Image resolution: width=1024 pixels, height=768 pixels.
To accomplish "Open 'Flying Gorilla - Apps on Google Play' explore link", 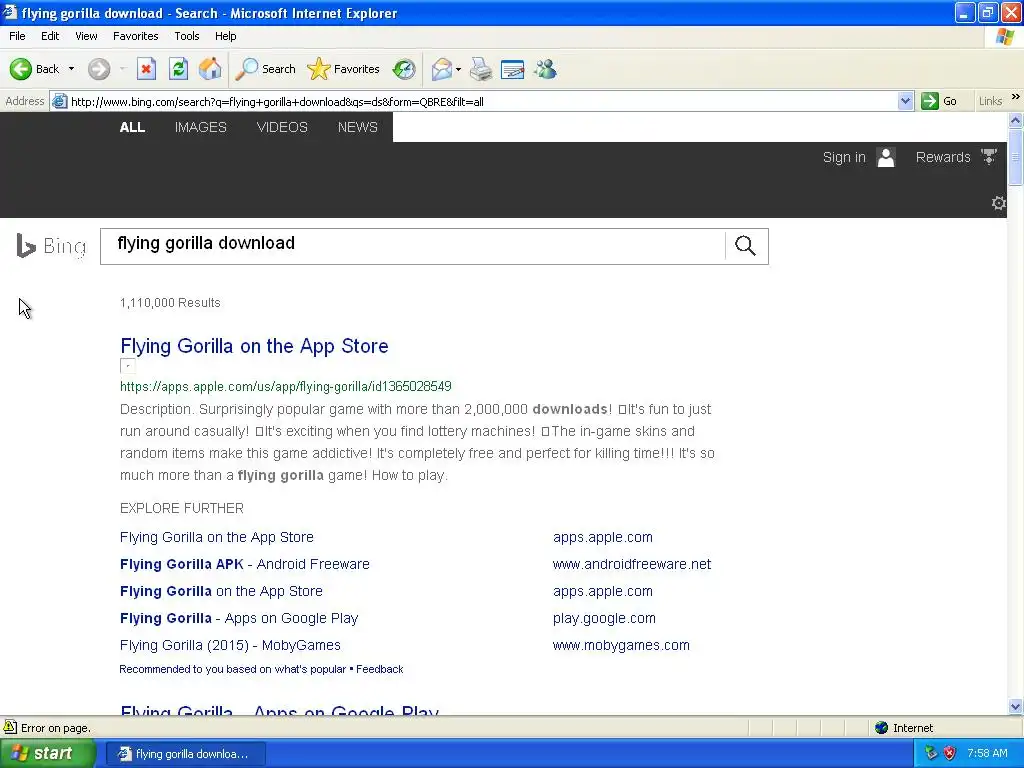I will click(x=239, y=618).
